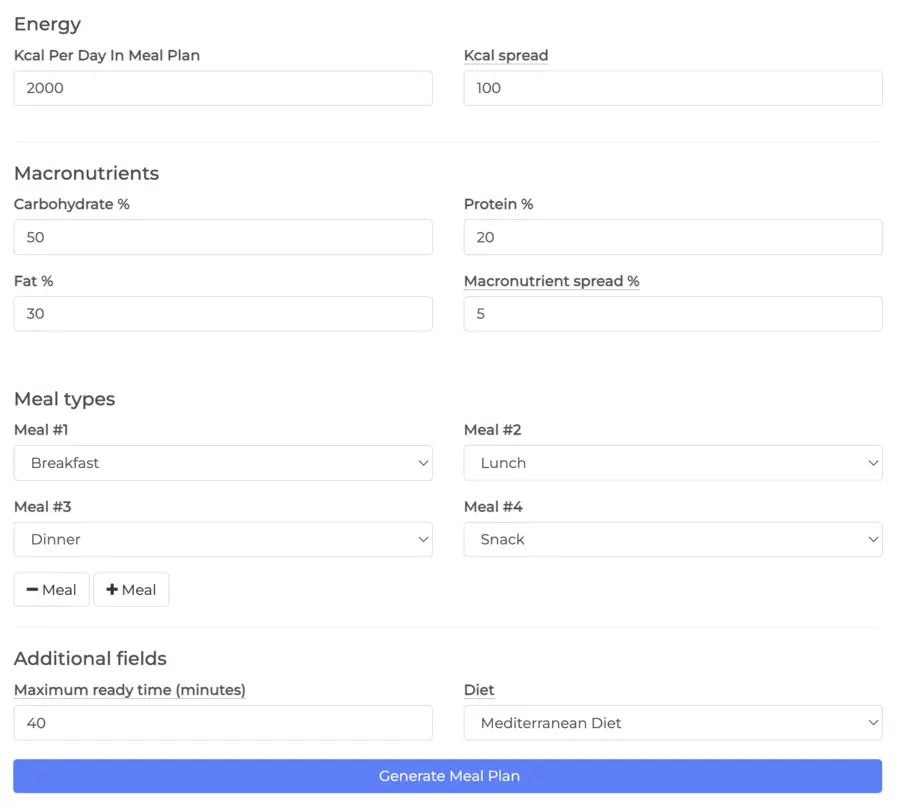The image size is (900, 808).
Task: Click the Generate Meal Plan button
Action: click(449, 776)
